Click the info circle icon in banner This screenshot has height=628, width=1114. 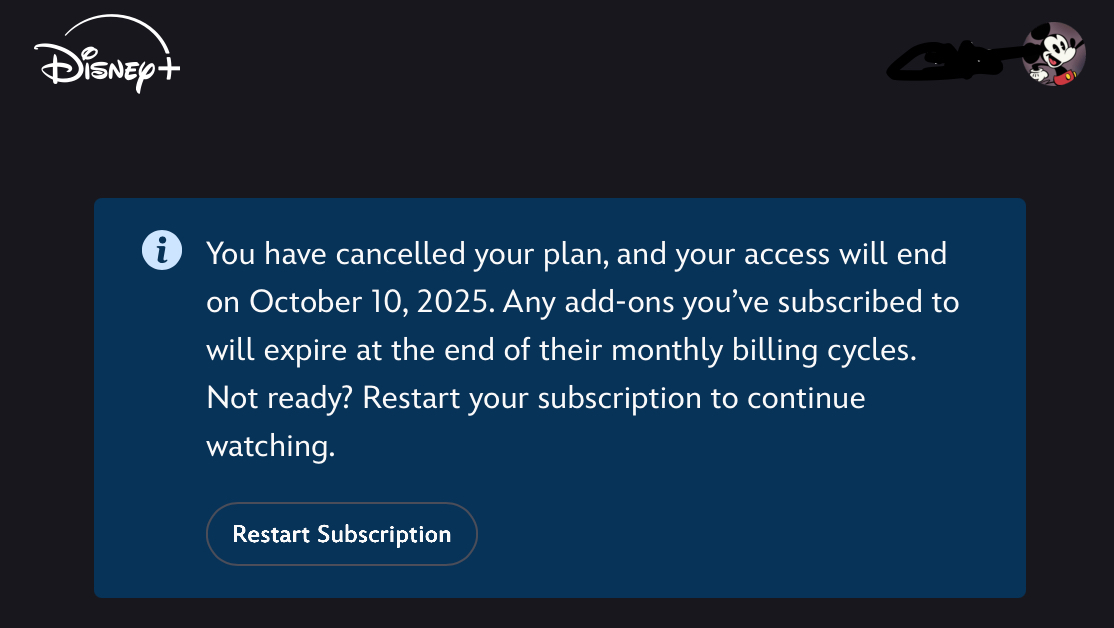162,250
